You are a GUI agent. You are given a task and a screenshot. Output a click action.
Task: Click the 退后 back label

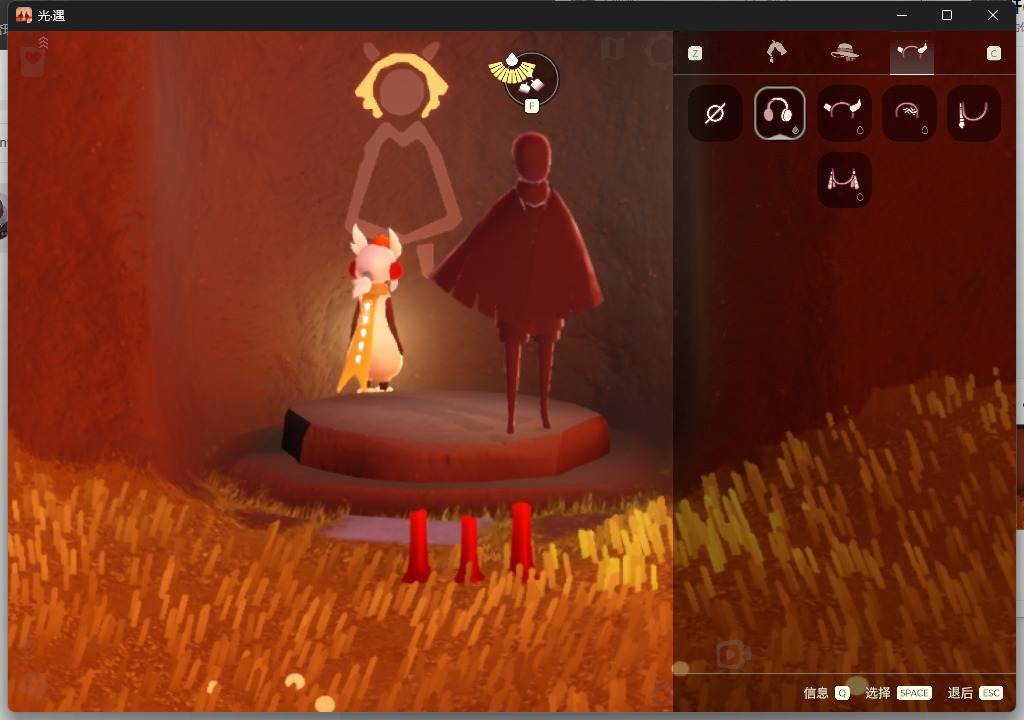(960, 693)
